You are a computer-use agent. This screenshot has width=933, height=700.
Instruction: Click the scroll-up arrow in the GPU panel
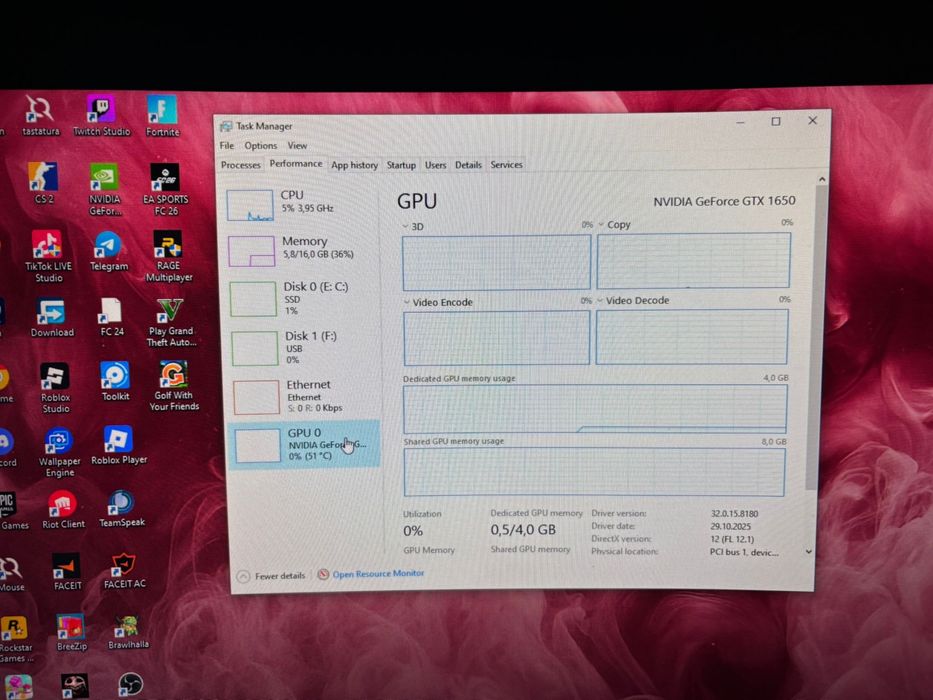[822, 179]
